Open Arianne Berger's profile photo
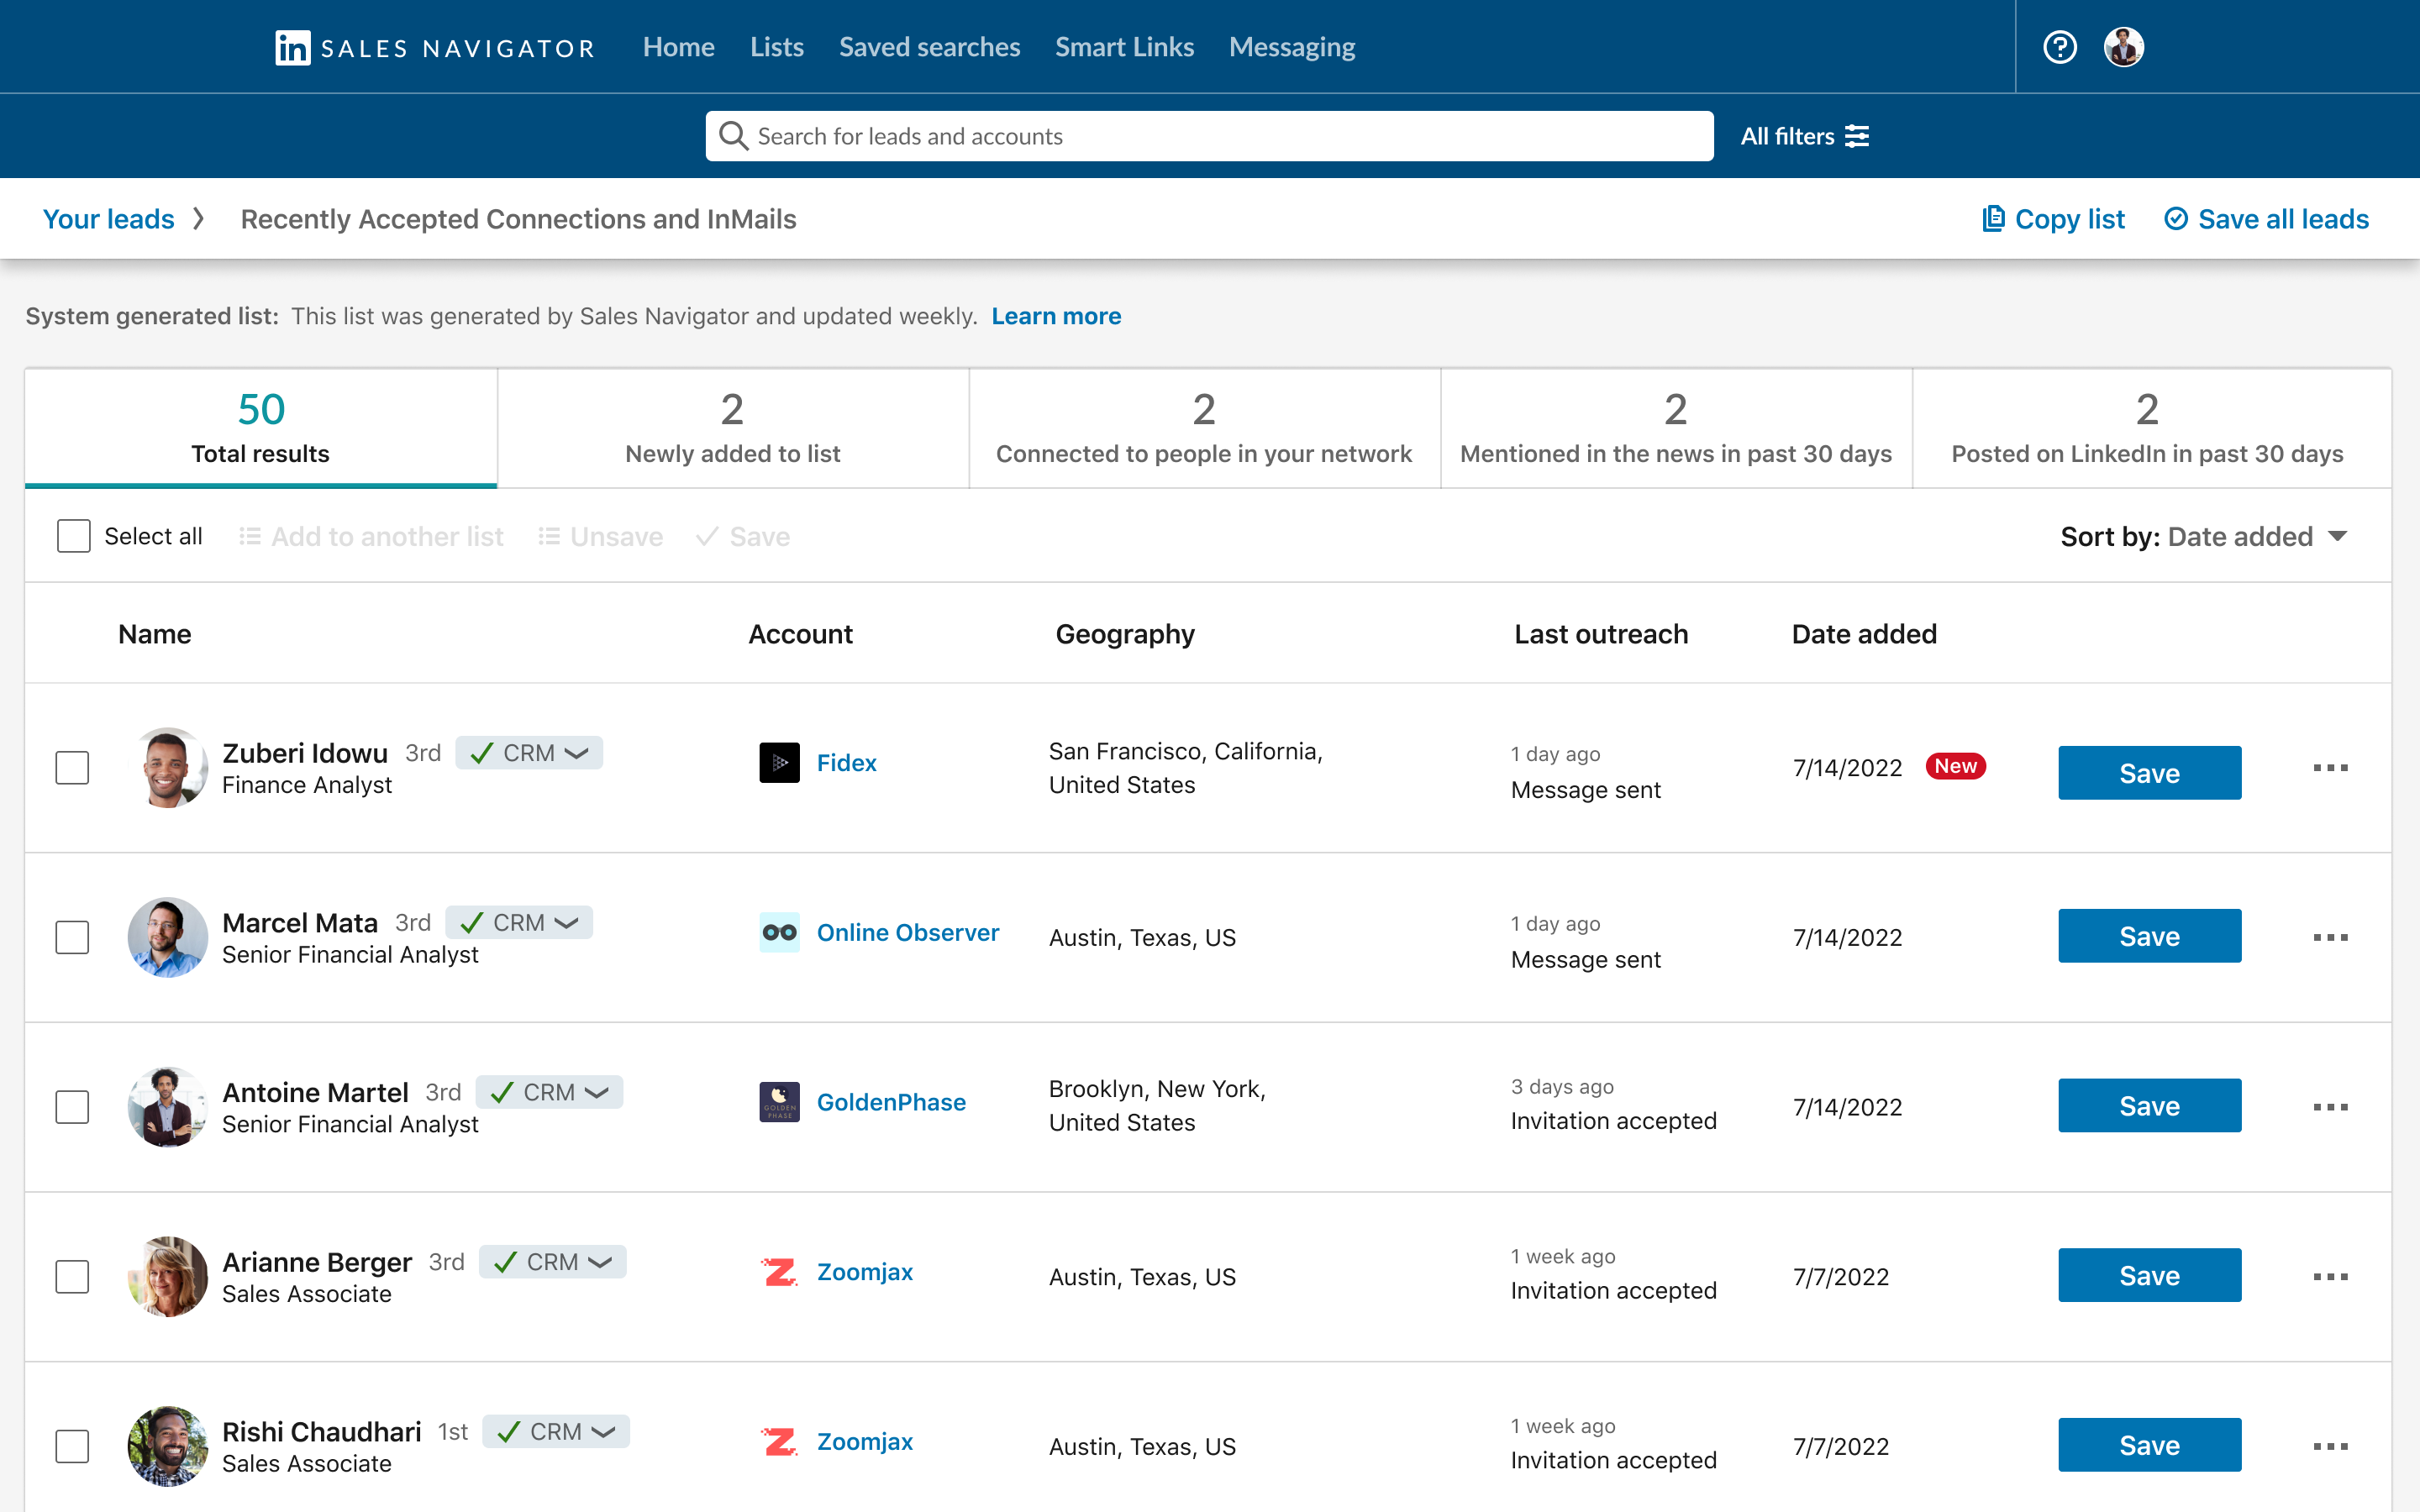 (x=168, y=1276)
